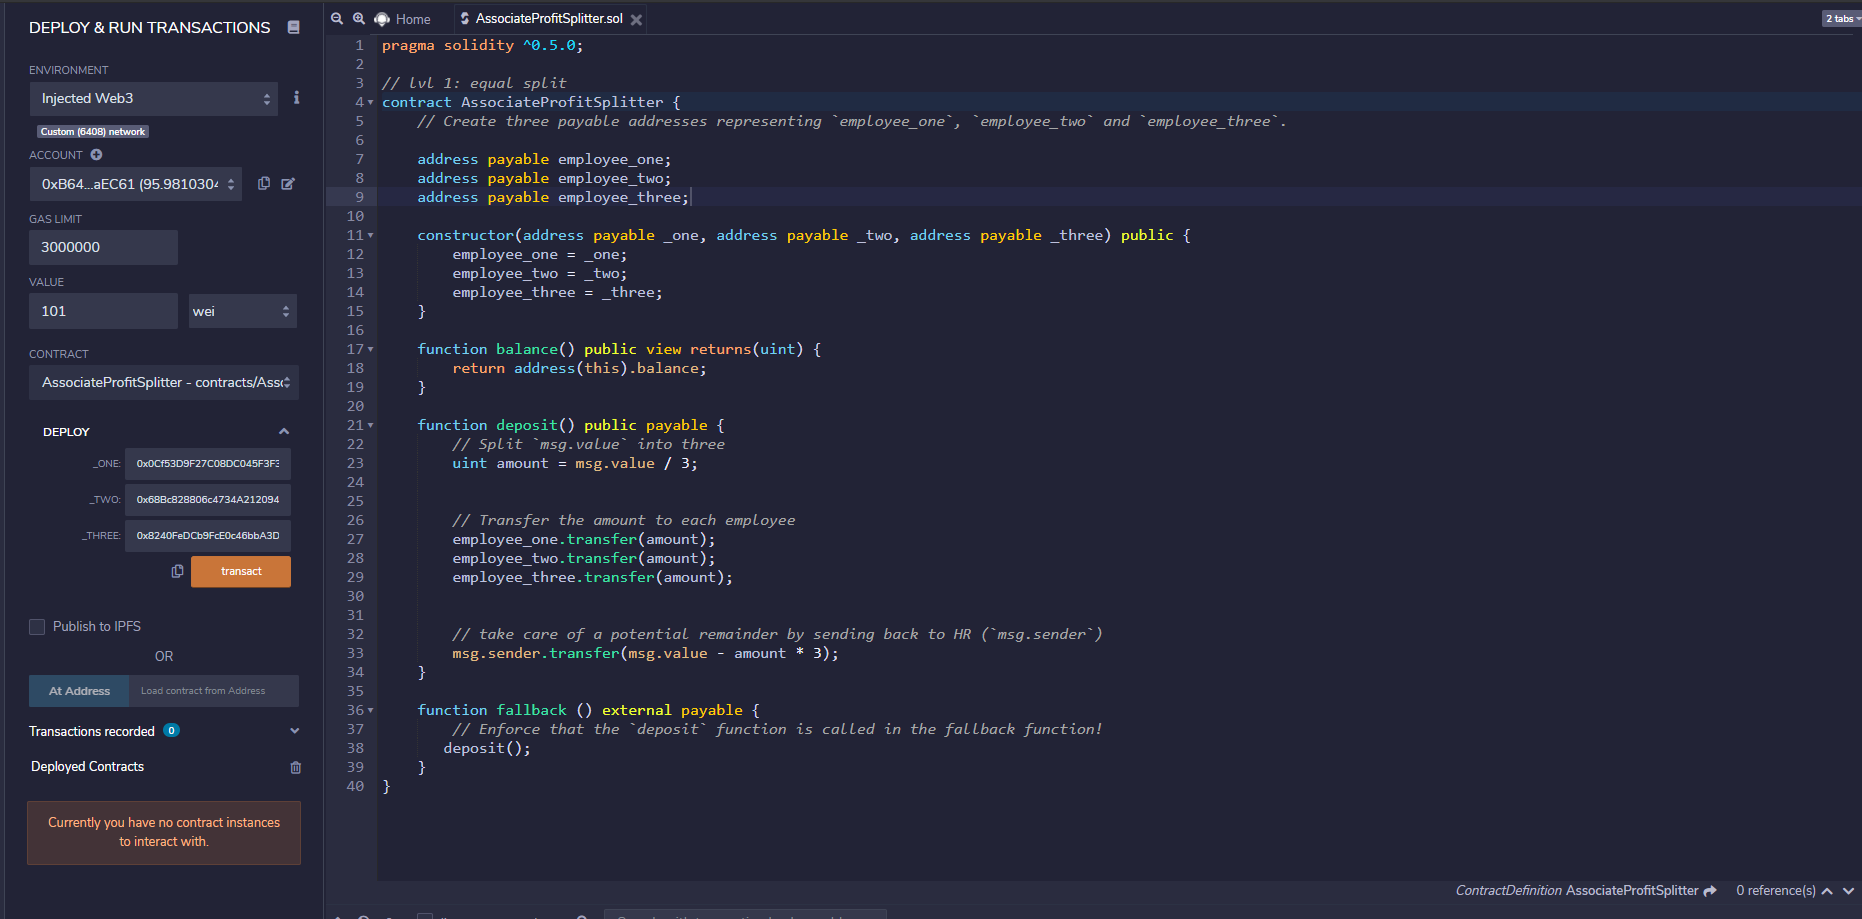Click the sign message edit icon
This screenshot has width=1862, height=919.
[288, 184]
